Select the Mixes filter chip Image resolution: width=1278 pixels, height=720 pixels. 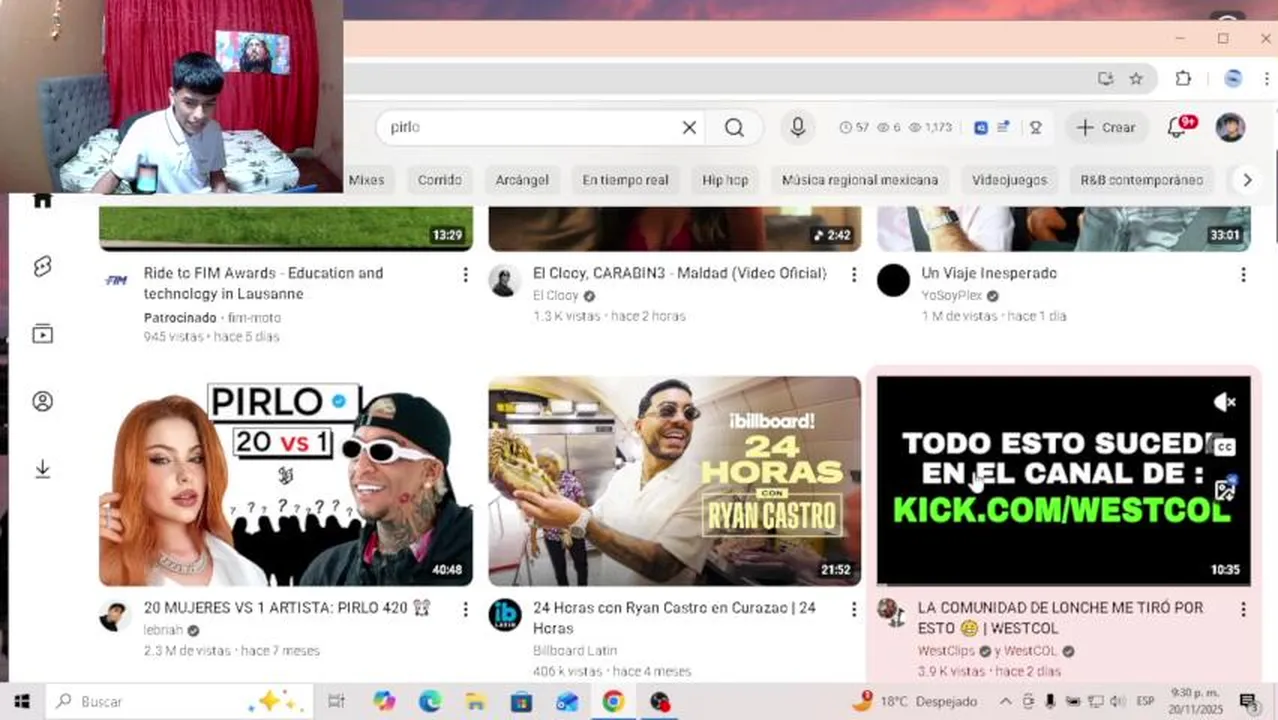coord(366,180)
